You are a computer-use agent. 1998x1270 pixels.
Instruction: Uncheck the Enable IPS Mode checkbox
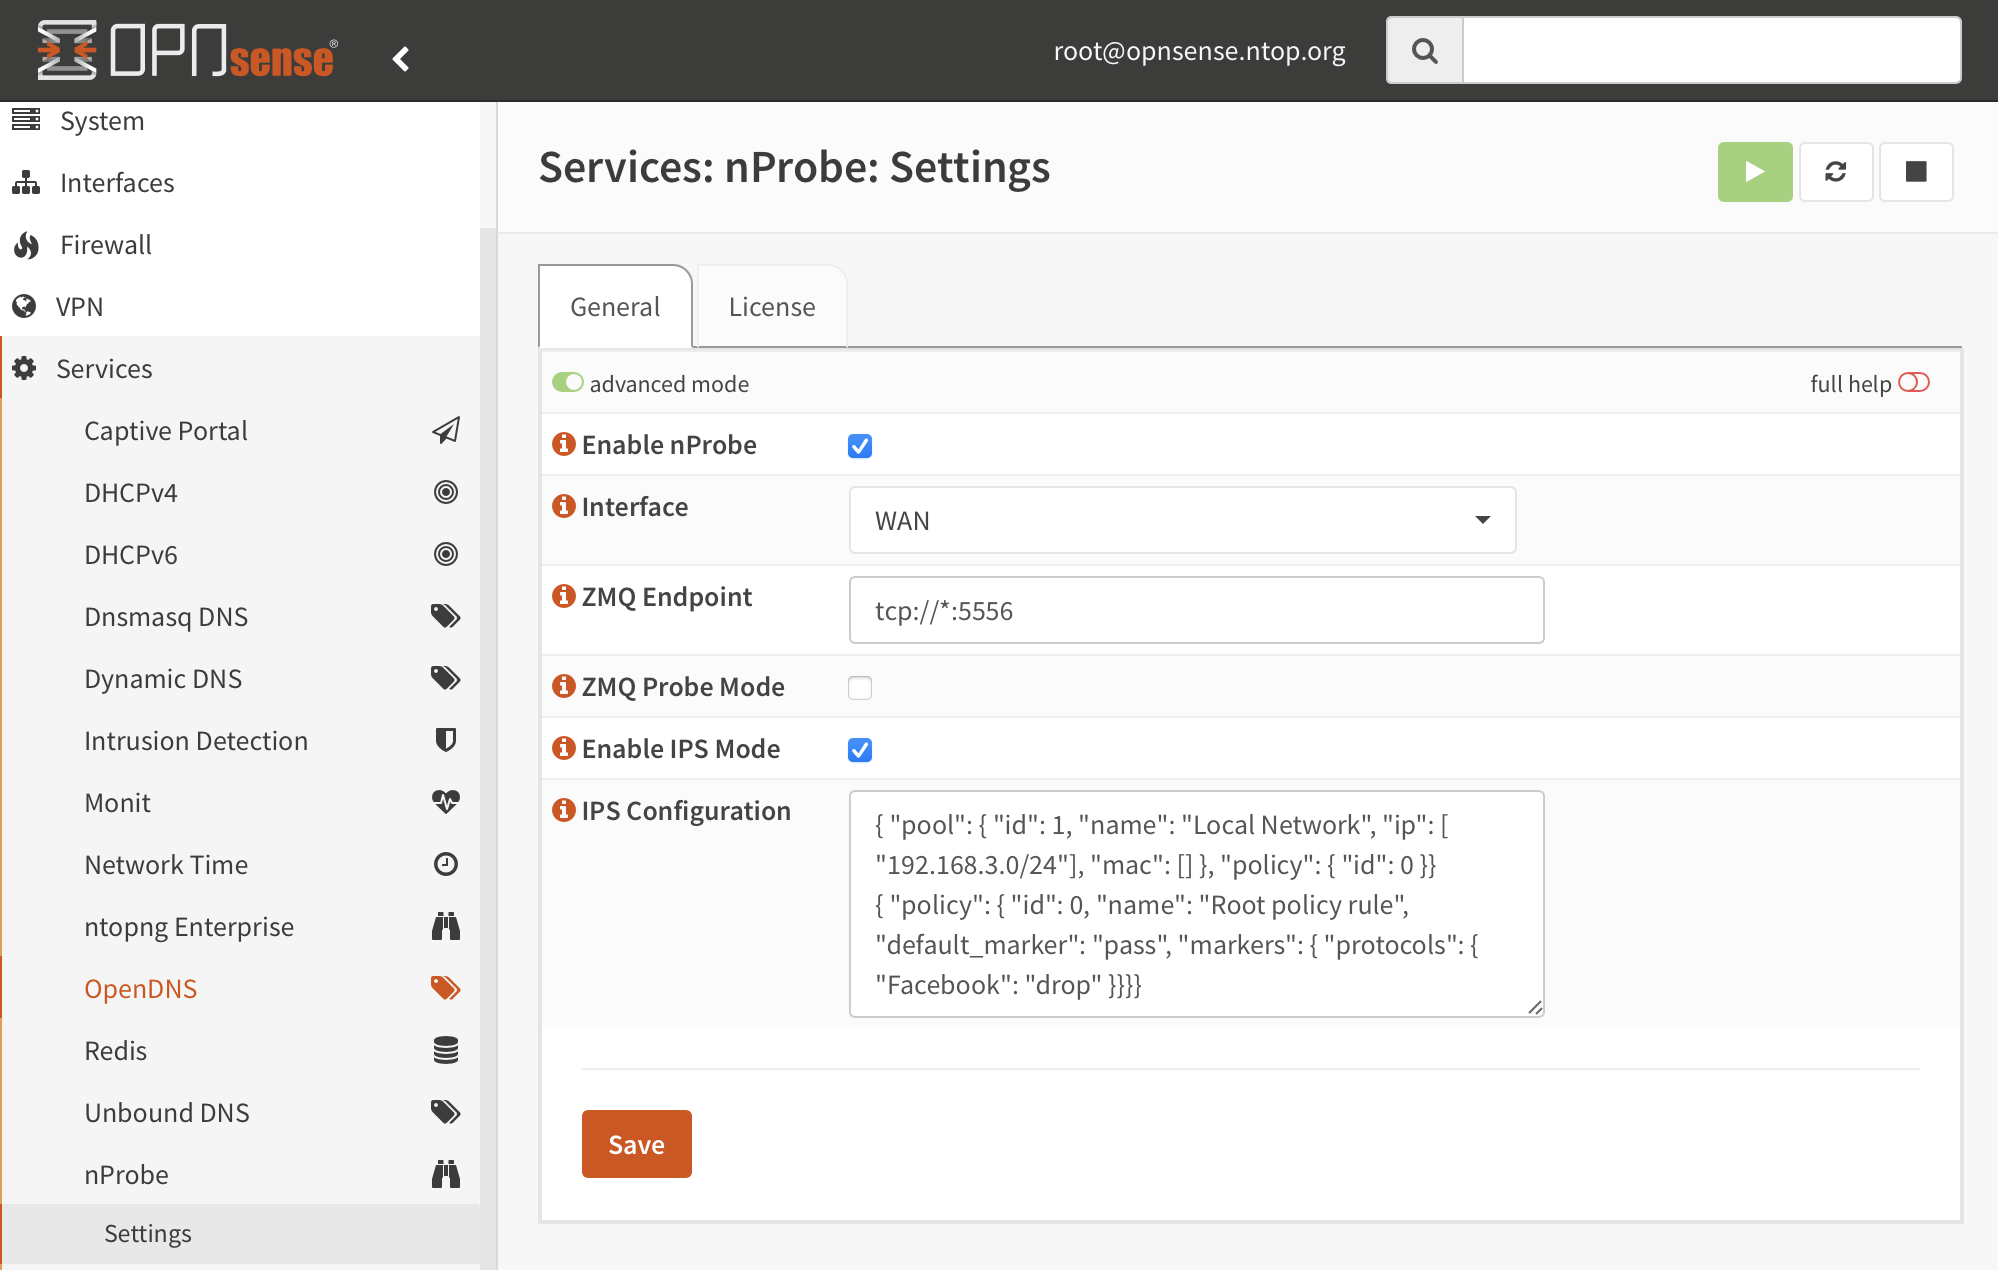click(x=860, y=750)
